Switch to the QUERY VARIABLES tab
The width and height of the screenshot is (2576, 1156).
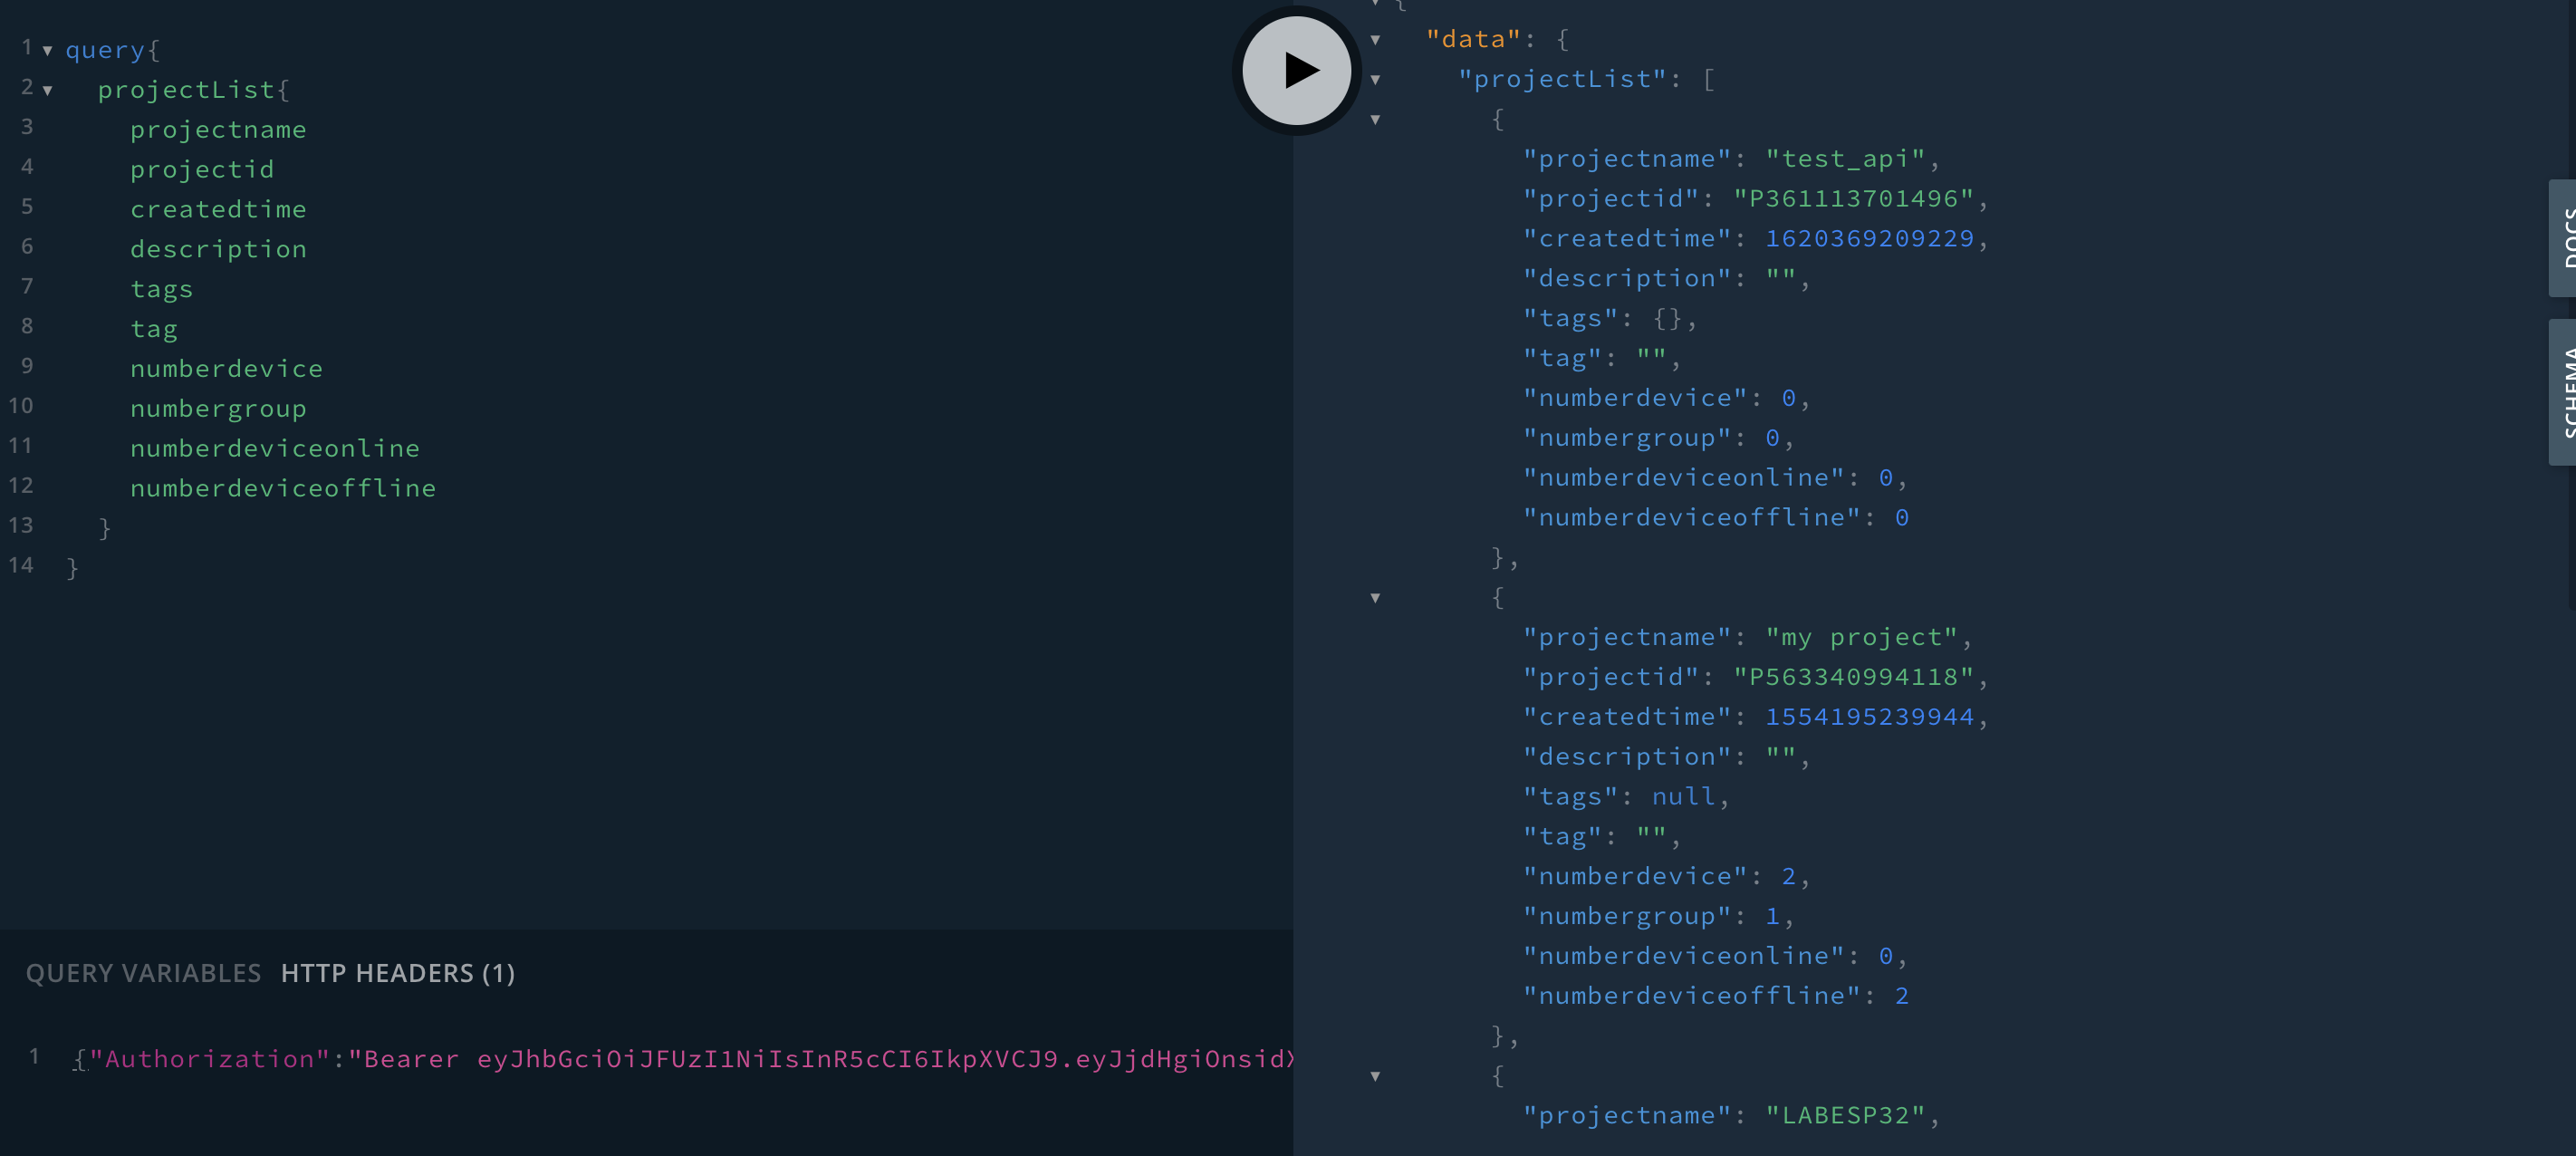tap(143, 973)
